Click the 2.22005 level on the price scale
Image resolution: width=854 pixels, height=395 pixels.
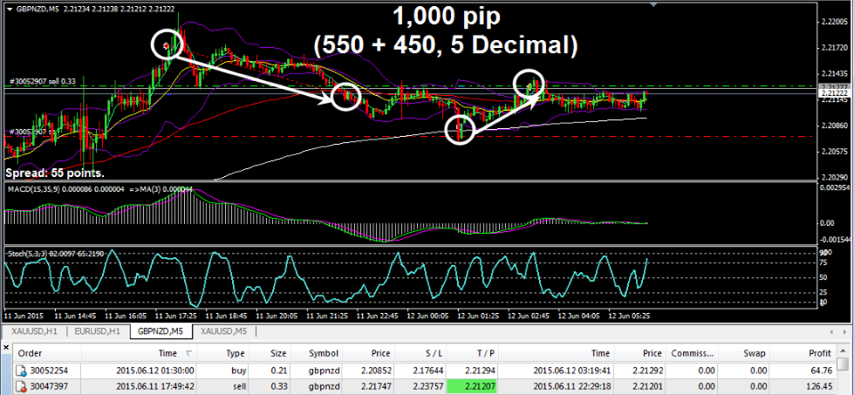click(x=833, y=22)
